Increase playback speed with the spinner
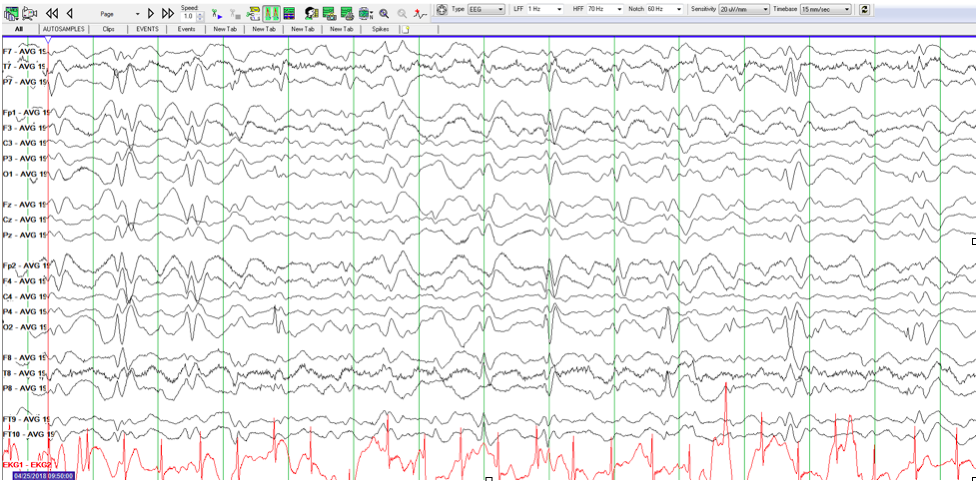This screenshot has height=481, width=976. [201, 13]
